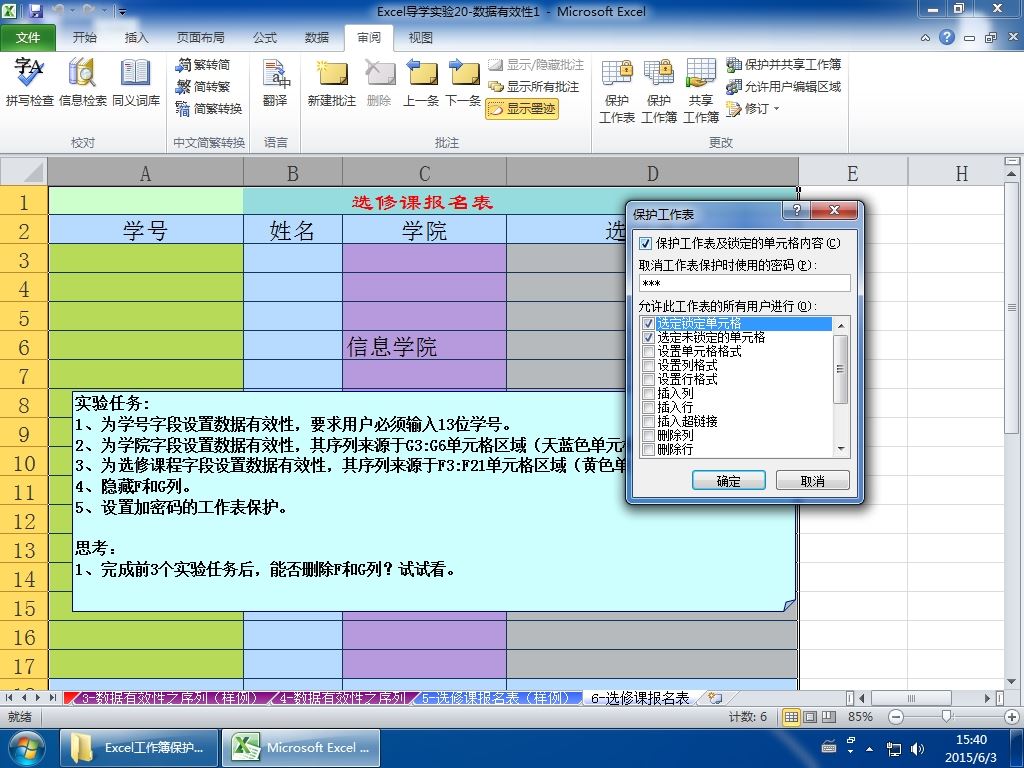1024x768 pixels.
Task: Switch to Page Layout view in status bar
Action: point(810,717)
